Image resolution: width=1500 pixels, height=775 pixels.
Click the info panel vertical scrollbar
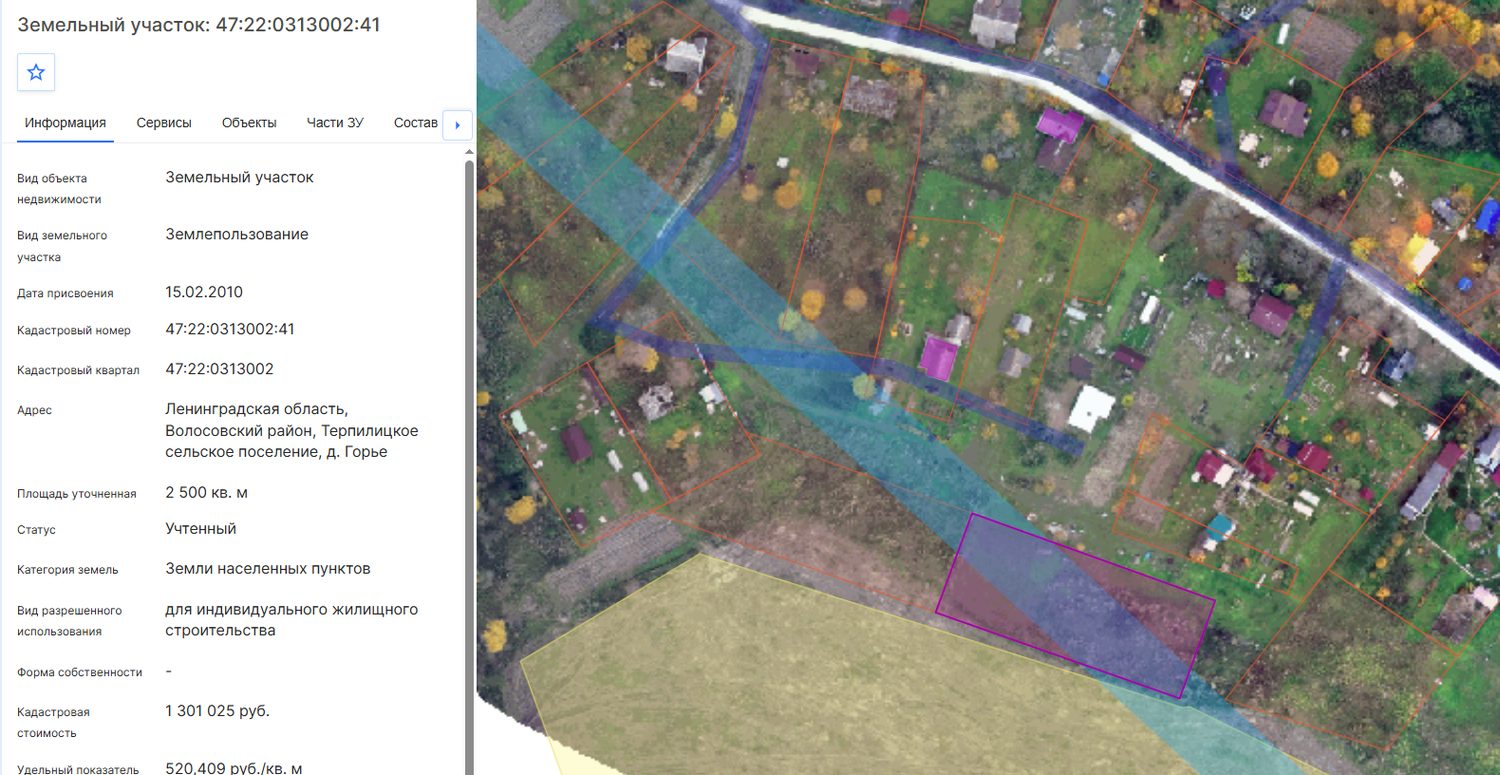[469, 460]
